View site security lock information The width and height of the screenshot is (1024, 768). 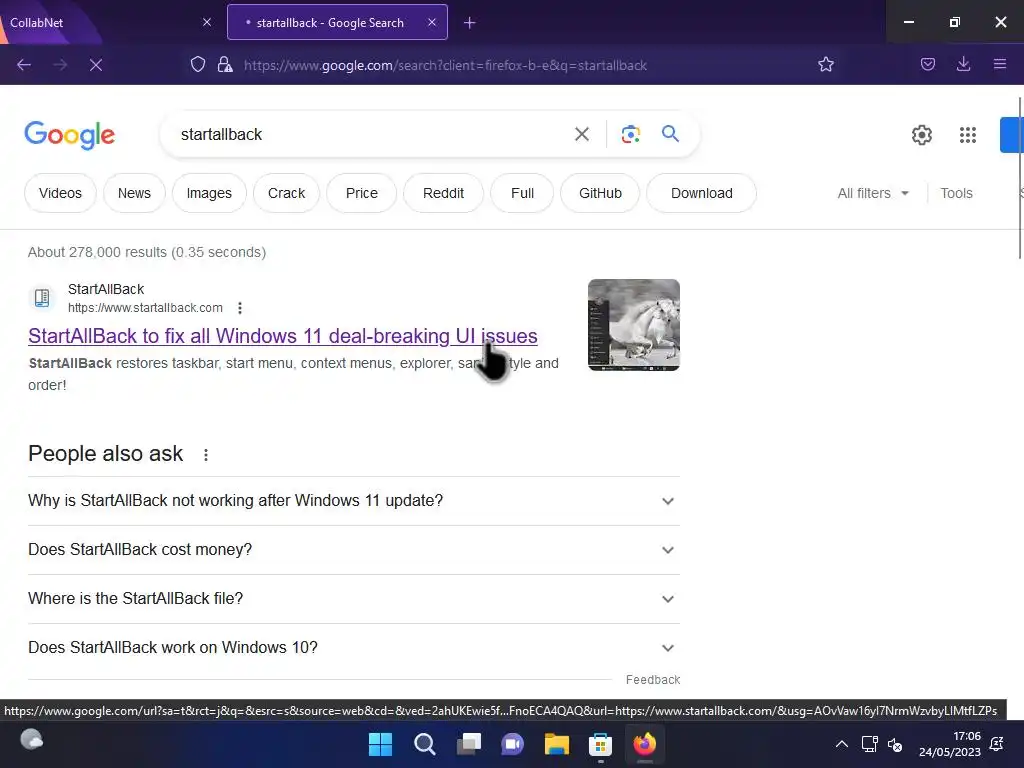[225, 64]
